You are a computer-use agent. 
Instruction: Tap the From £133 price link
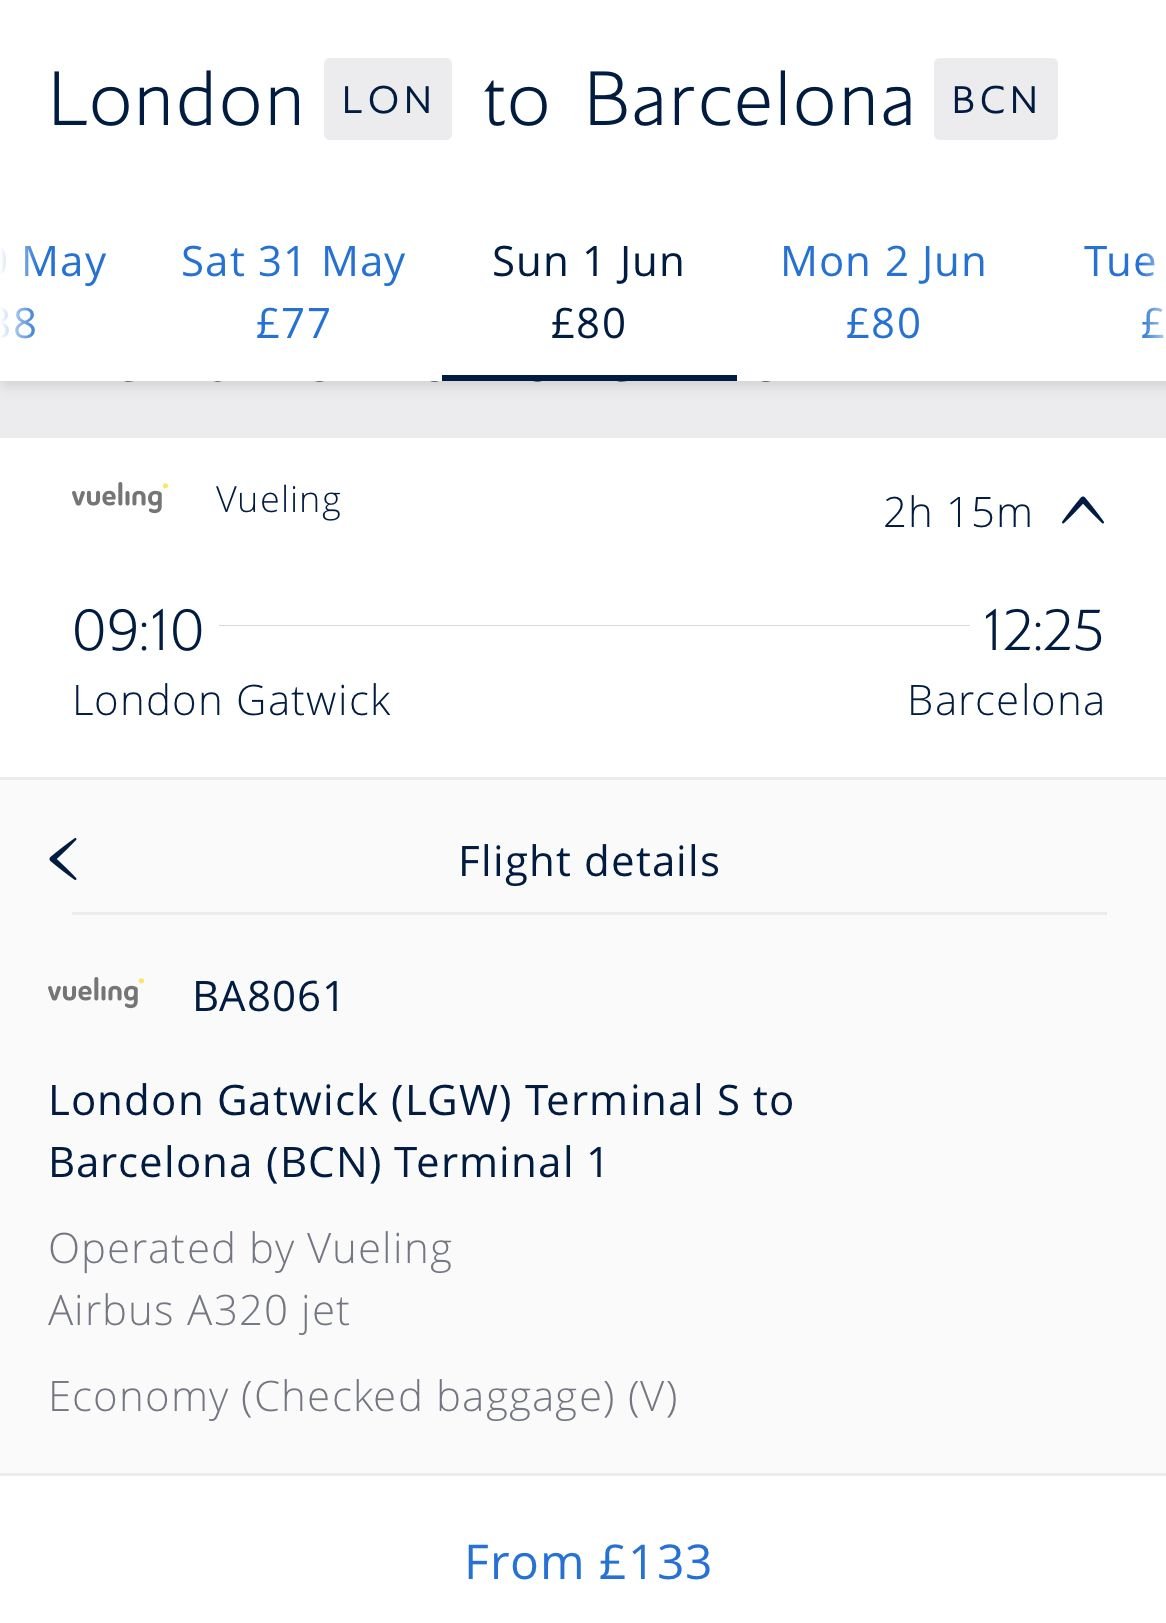point(588,1561)
